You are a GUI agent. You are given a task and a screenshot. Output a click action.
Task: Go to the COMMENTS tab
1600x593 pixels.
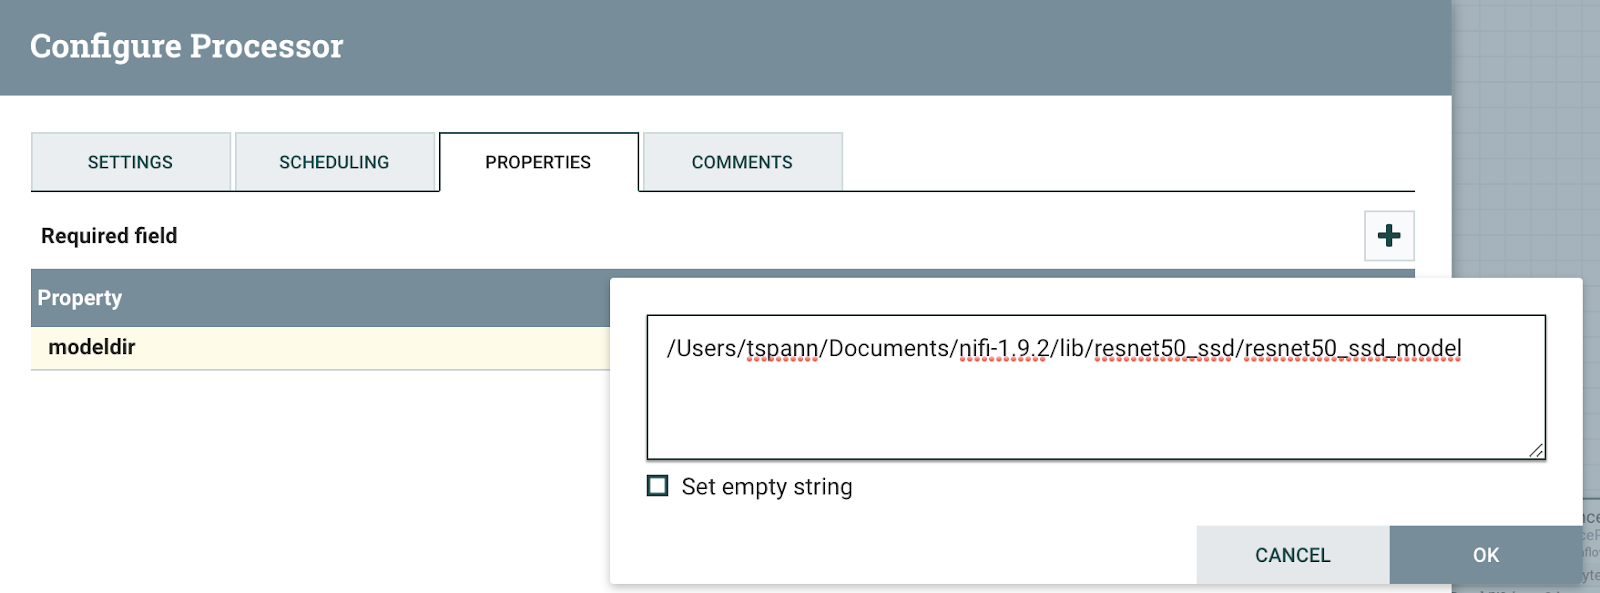(742, 162)
